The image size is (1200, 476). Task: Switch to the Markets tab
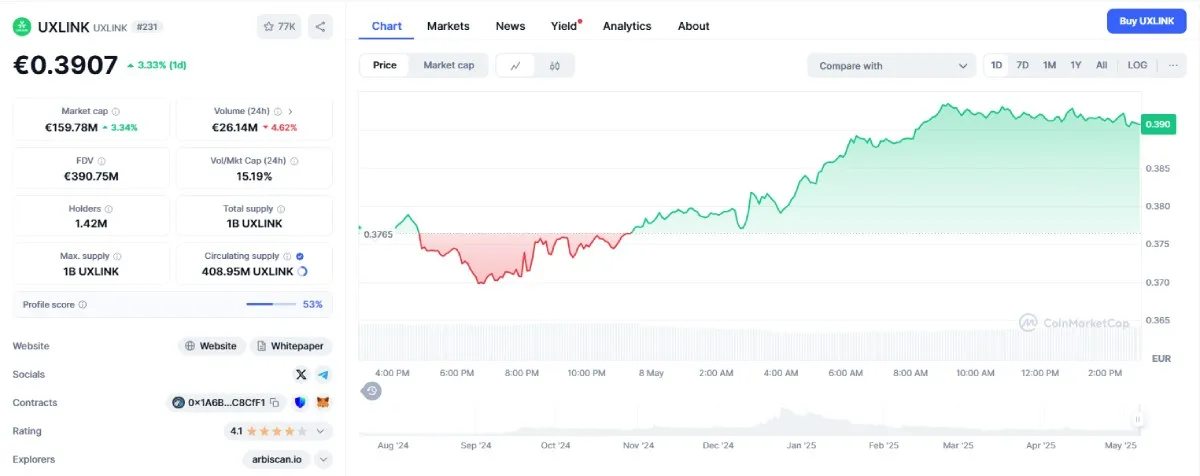pyautogui.click(x=448, y=26)
